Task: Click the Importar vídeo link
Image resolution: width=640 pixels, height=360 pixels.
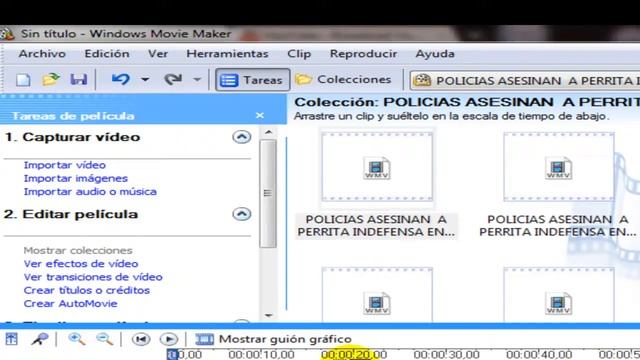Action: click(x=64, y=165)
